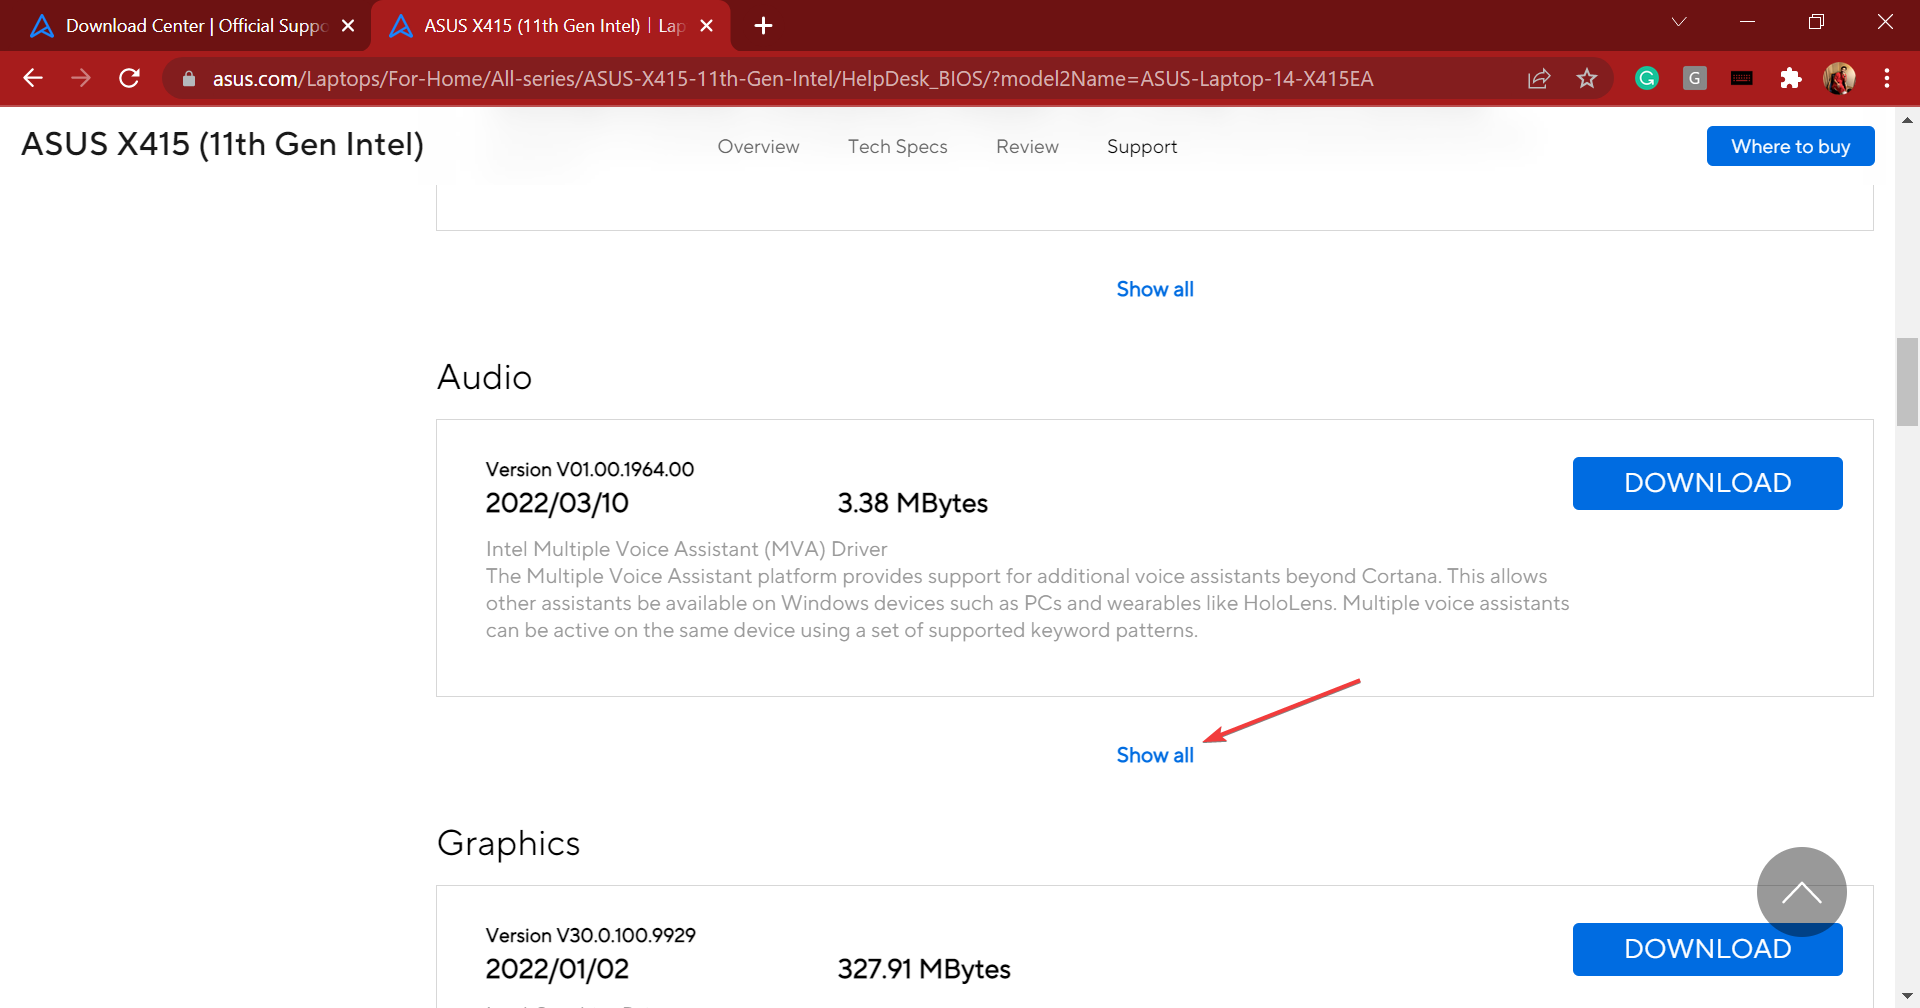Click the scrollbar up arrow
The image size is (1920, 1008).
tap(1907, 119)
